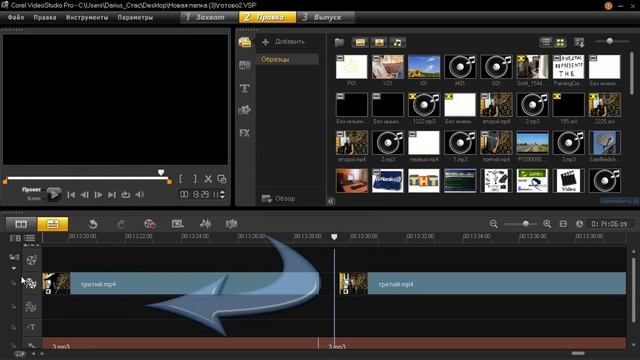Select the blue sky landscape thumbnail
Viewport: 640px width, 360px height.
tap(424, 67)
